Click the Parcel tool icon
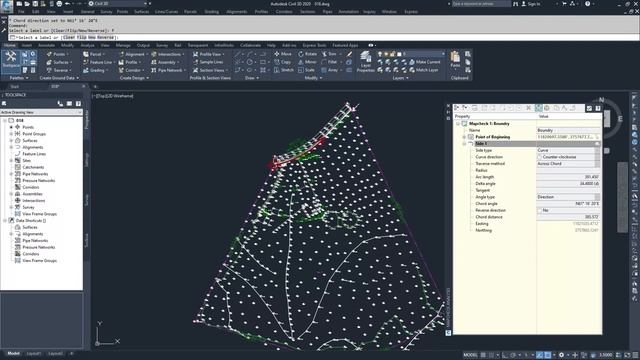This screenshot has height=360, width=640. tap(86, 54)
